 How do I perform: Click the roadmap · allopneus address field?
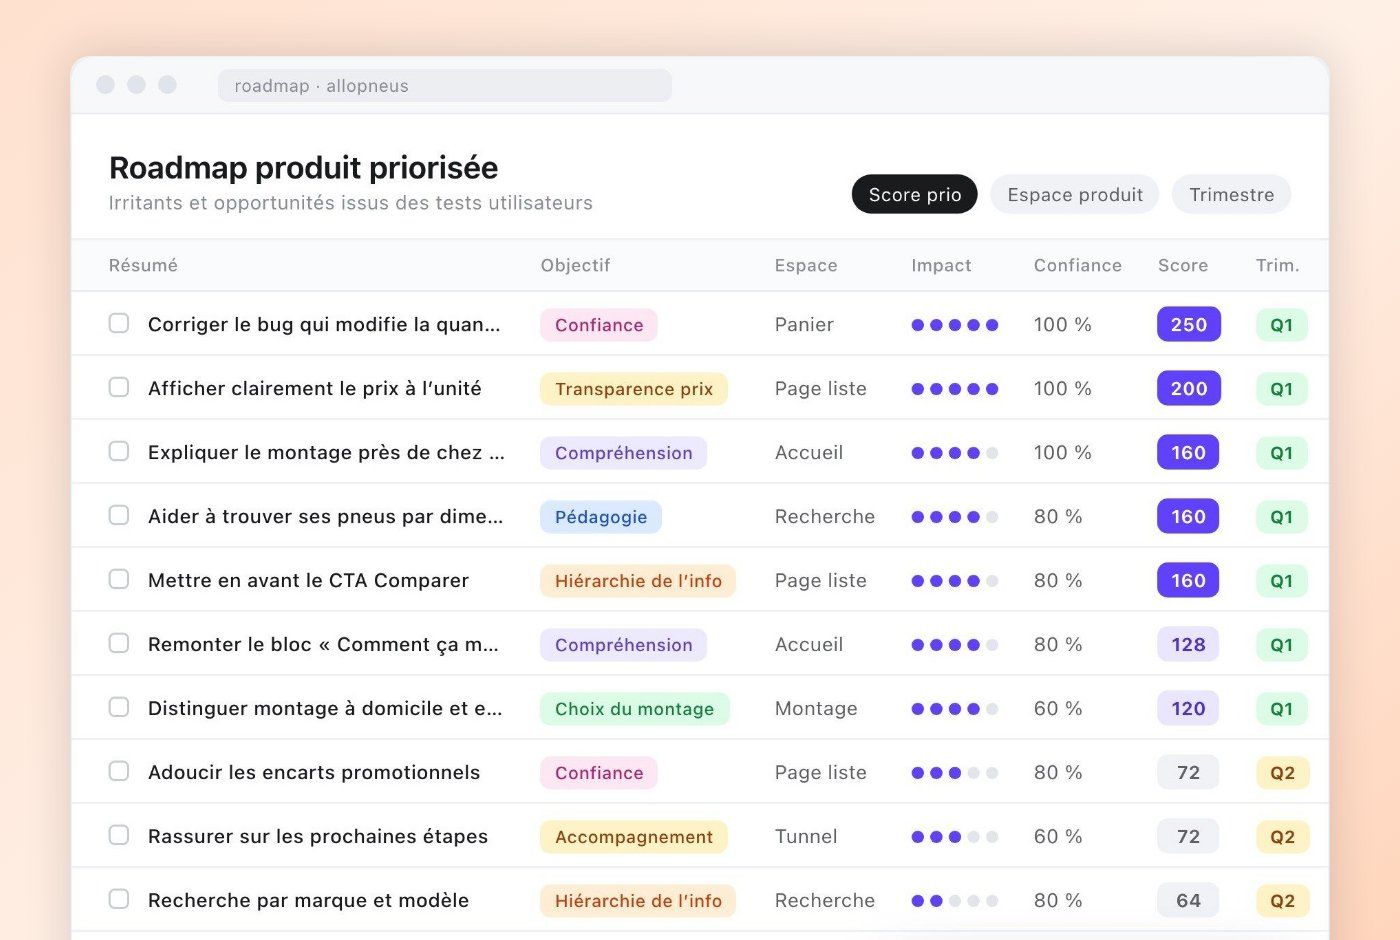(x=445, y=86)
